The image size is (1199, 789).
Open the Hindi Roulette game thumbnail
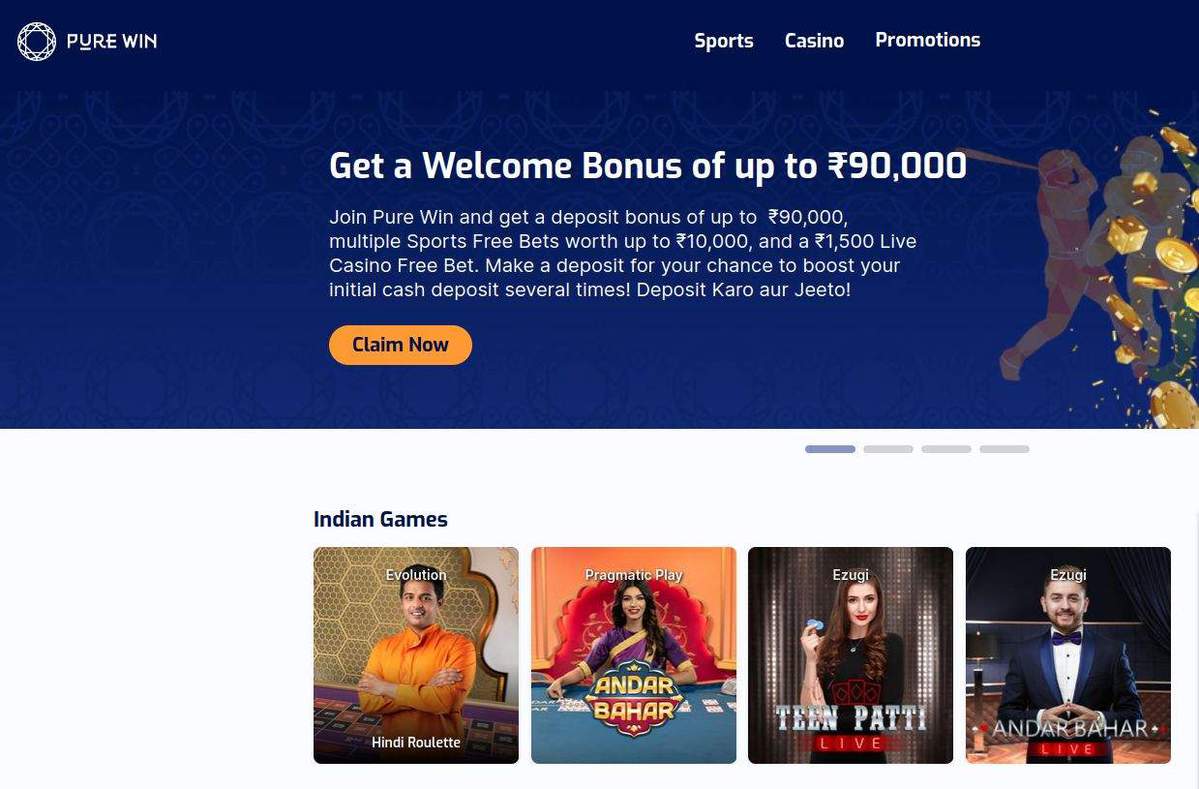click(416, 655)
